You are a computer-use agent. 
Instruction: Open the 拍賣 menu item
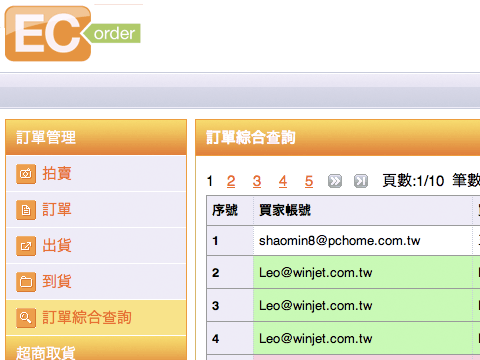coord(96,174)
